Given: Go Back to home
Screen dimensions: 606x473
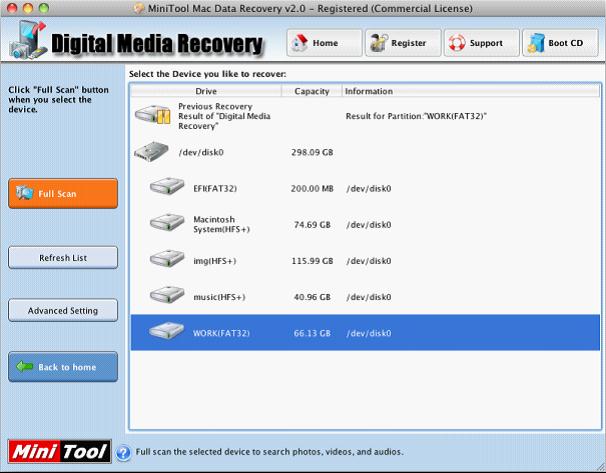Looking at the screenshot, I should pyautogui.click(x=63, y=367).
